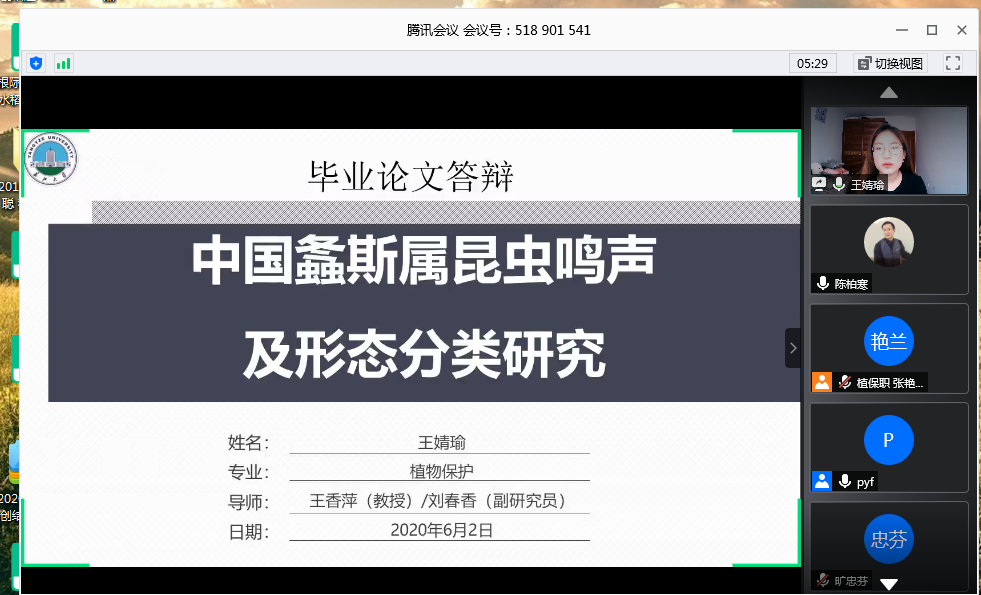Click the blue security shield icon
Screen dimensions: 981x595
click(37, 63)
